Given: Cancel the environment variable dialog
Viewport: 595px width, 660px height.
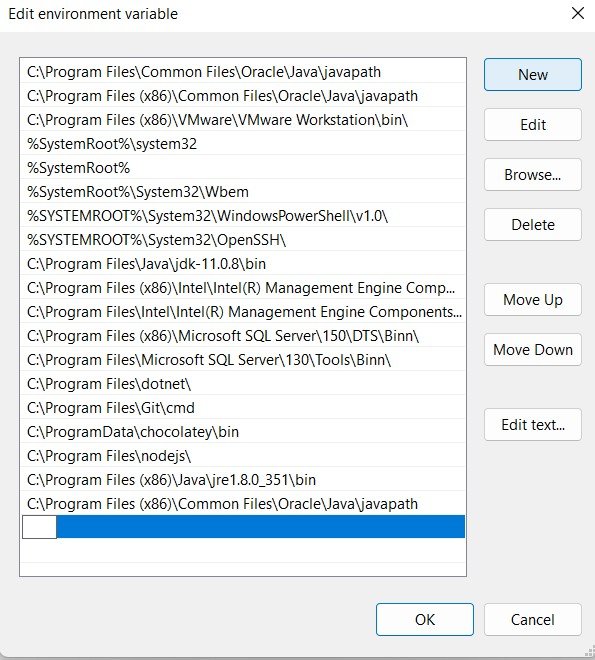Looking at the screenshot, I should pos(533,620).
